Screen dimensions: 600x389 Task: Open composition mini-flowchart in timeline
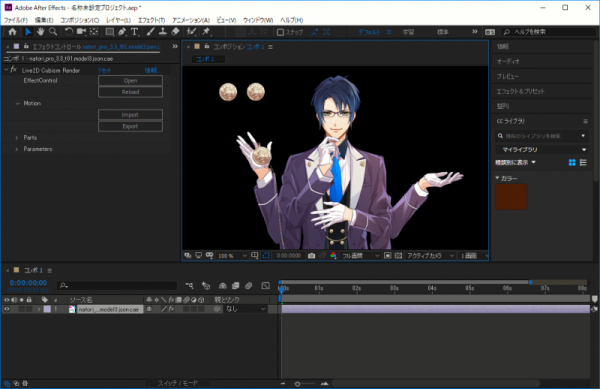tap(189, 286)
